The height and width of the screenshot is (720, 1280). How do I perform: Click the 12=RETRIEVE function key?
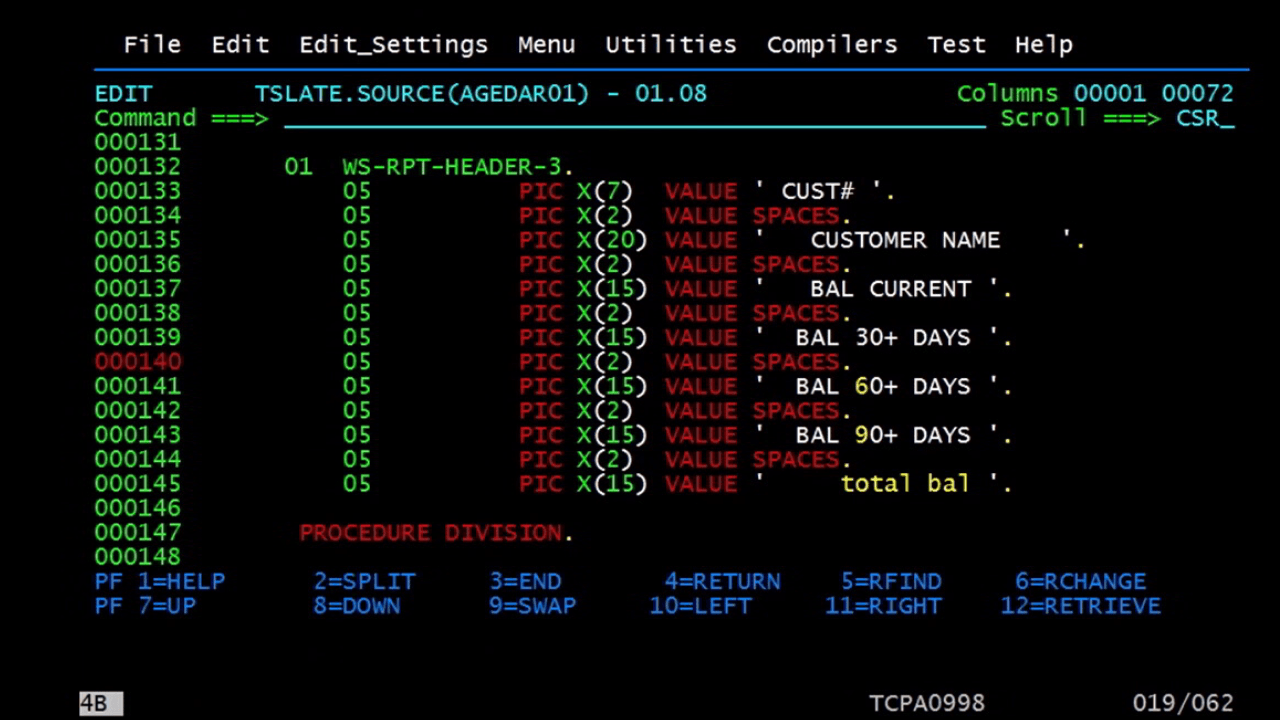[x=1080, y=606]
